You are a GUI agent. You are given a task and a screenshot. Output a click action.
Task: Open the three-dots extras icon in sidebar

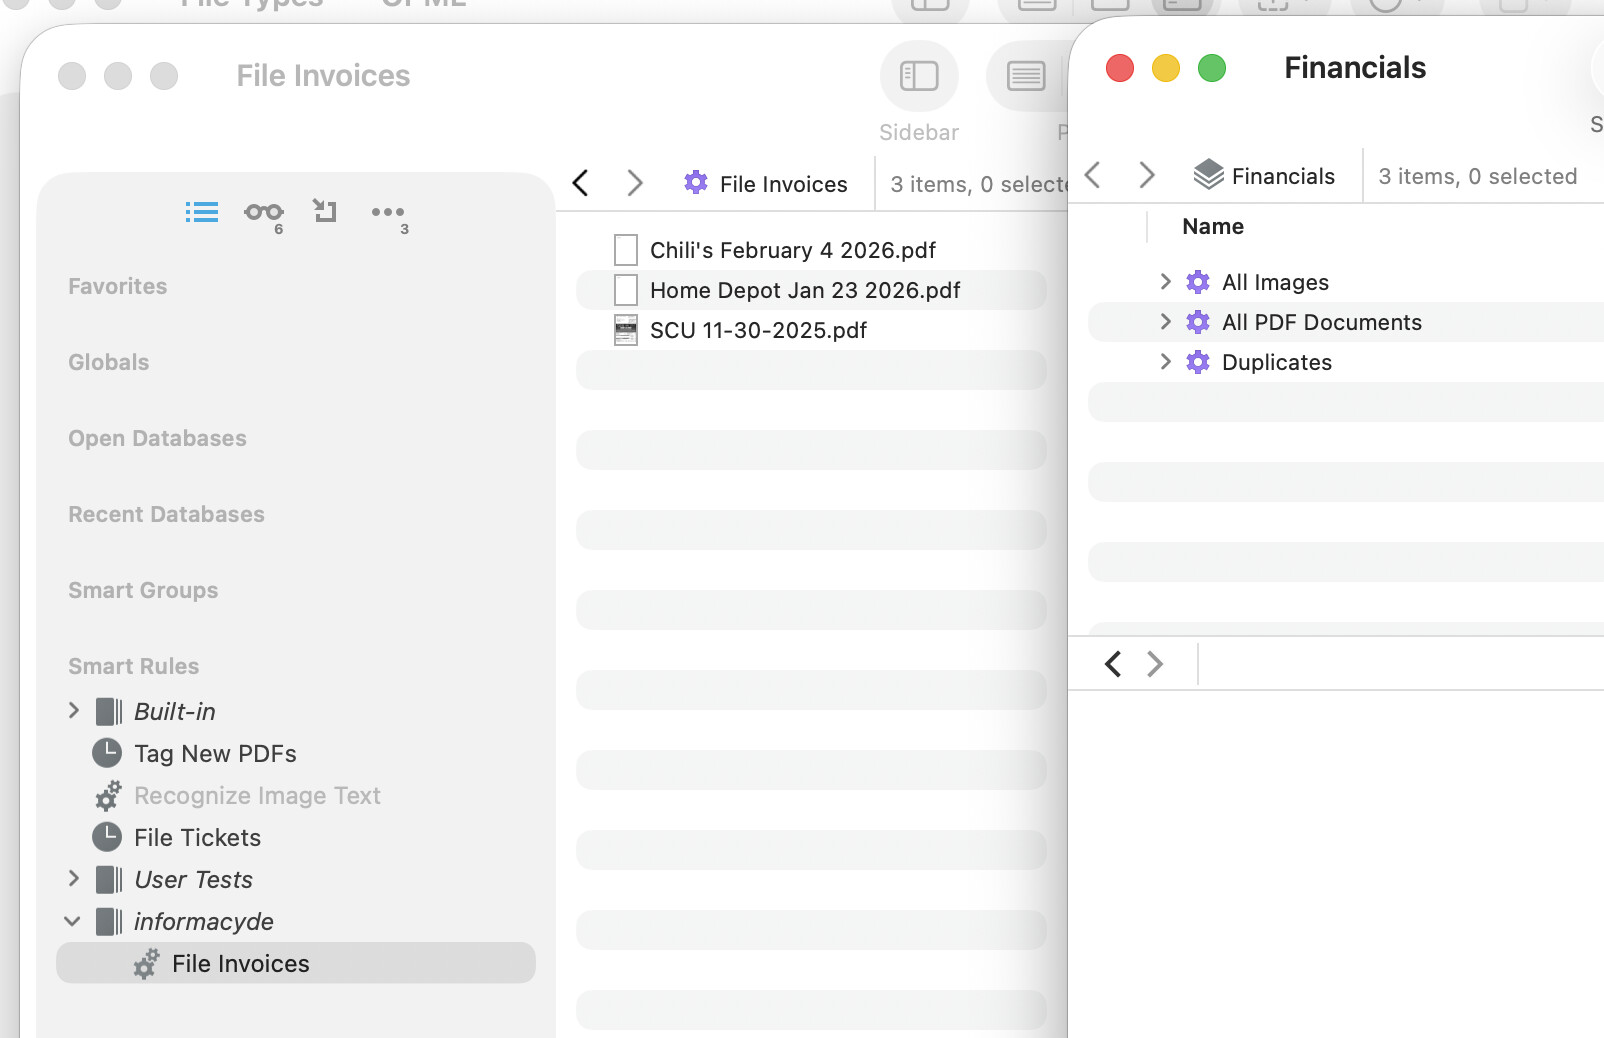coord(387,212)
